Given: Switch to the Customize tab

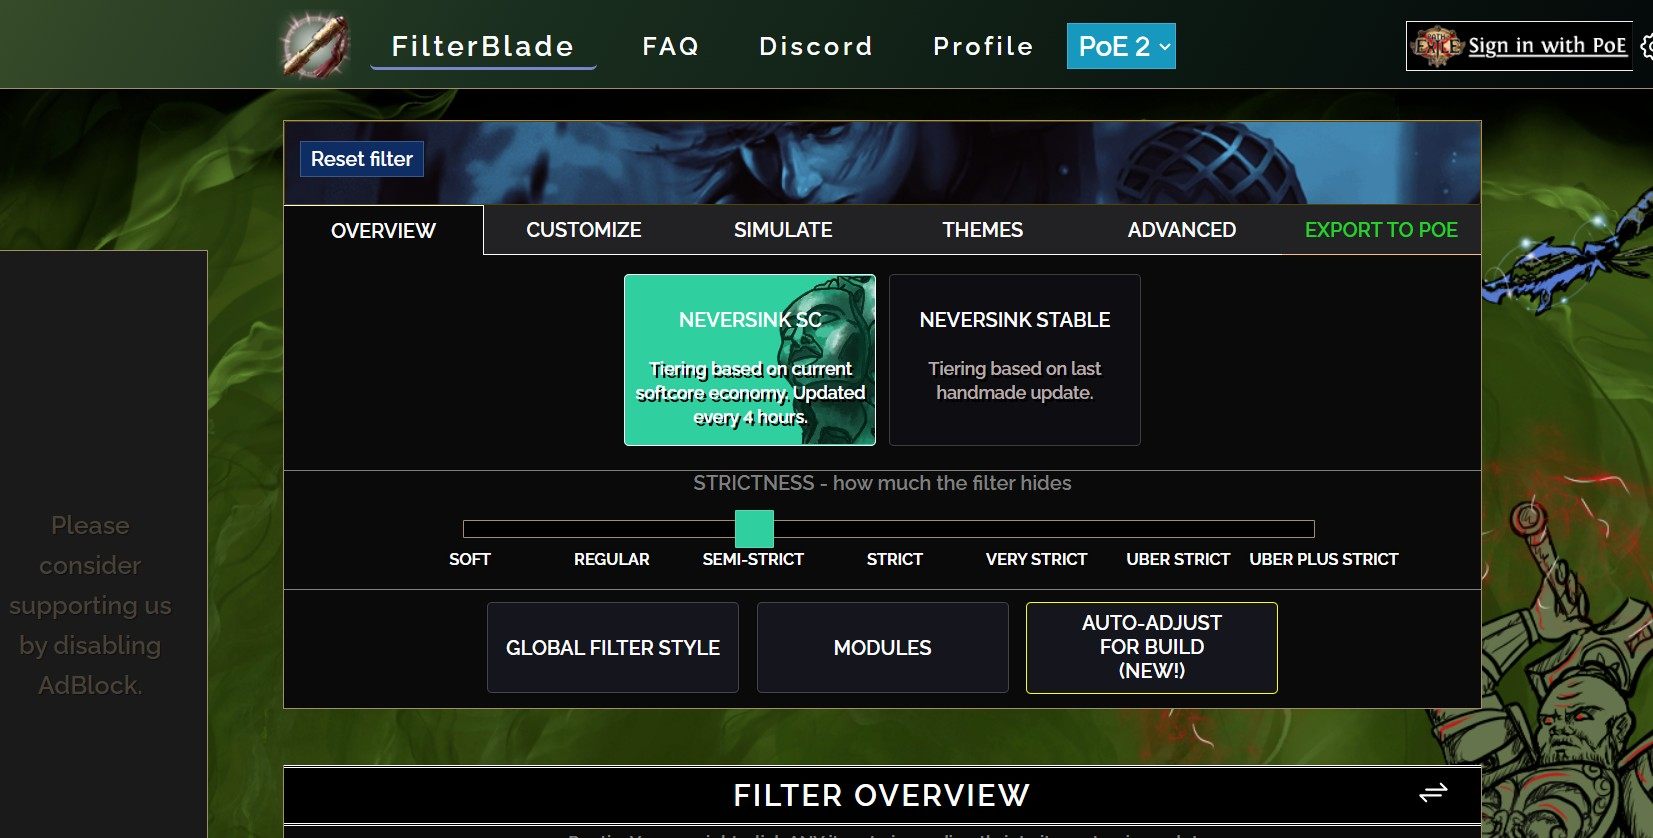Looking at the screenshot, I should [x=583, y=230].
